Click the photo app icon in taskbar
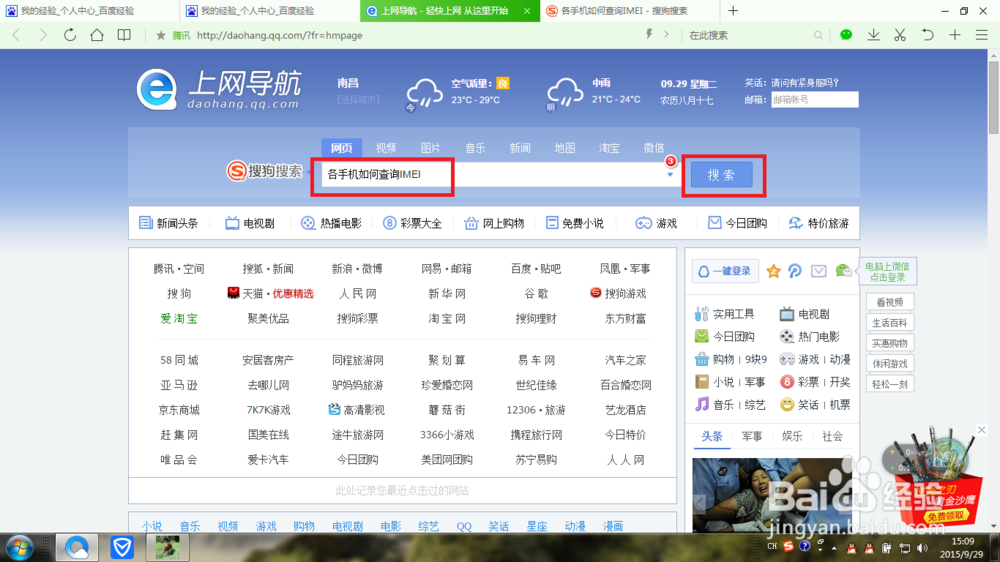Image resolution: width=1000 pixels, height=562 pixels. click(168, 548)
